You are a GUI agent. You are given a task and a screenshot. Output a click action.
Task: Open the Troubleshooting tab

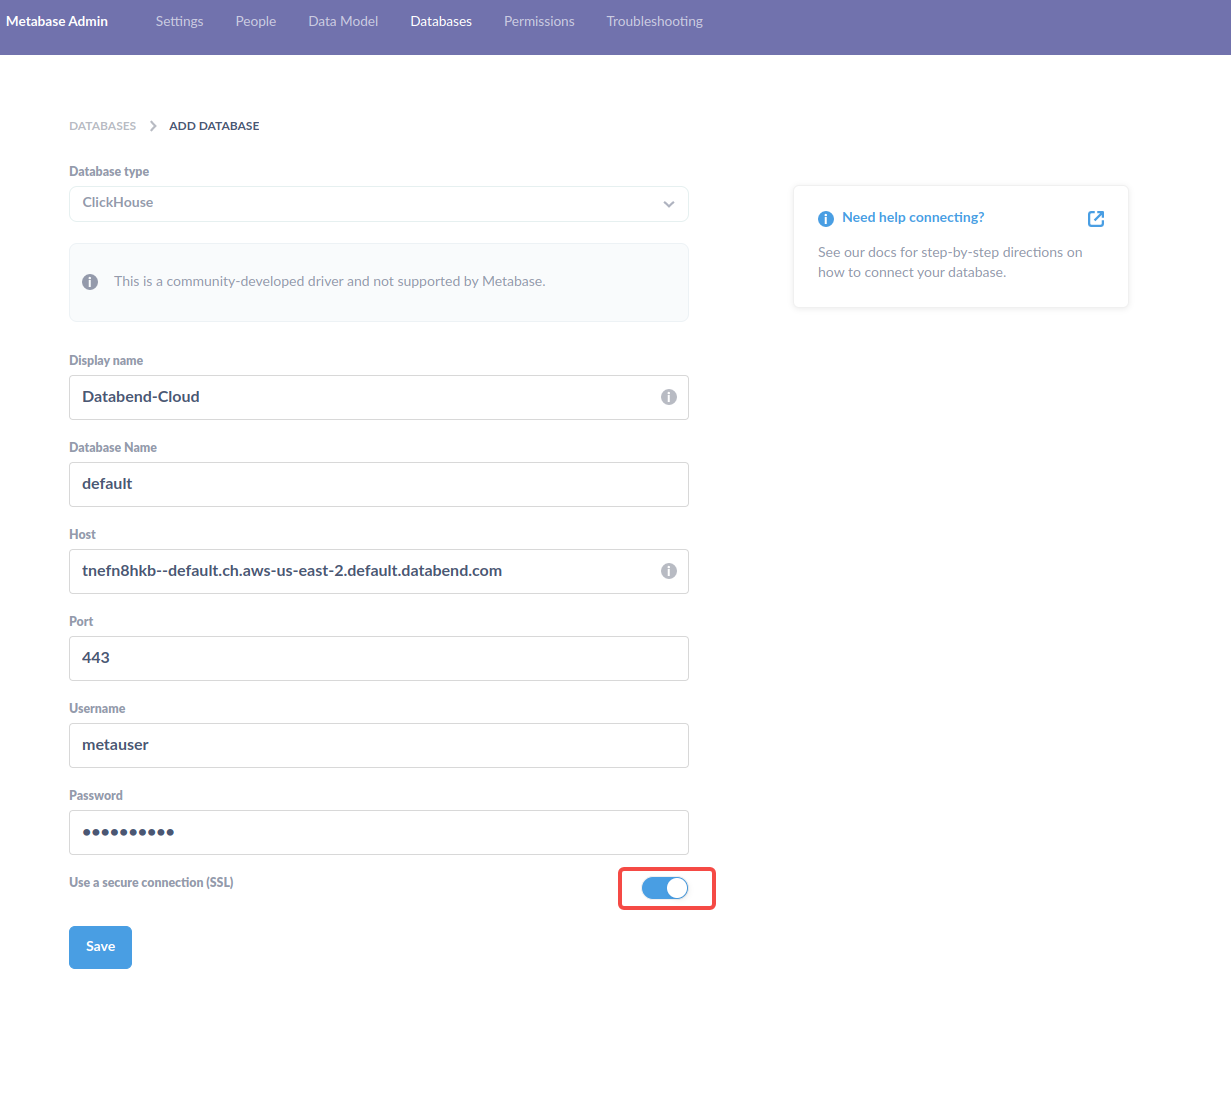pyautogui.click(x=654, y=21)
